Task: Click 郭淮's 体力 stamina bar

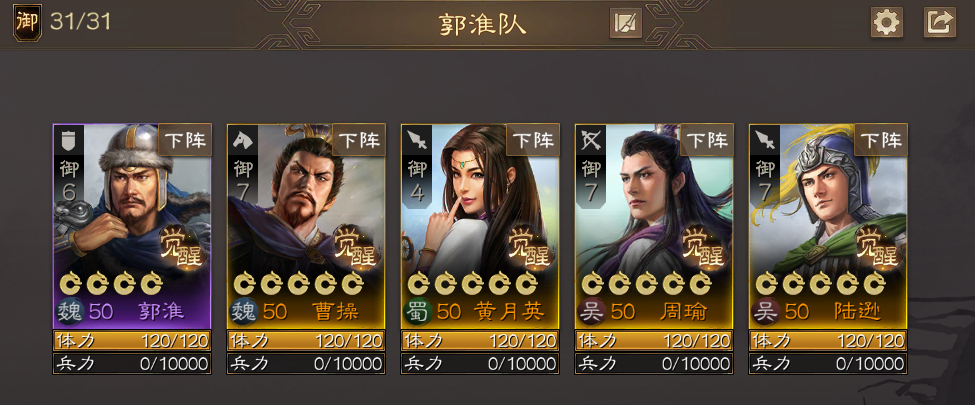Action: (132, 340)
